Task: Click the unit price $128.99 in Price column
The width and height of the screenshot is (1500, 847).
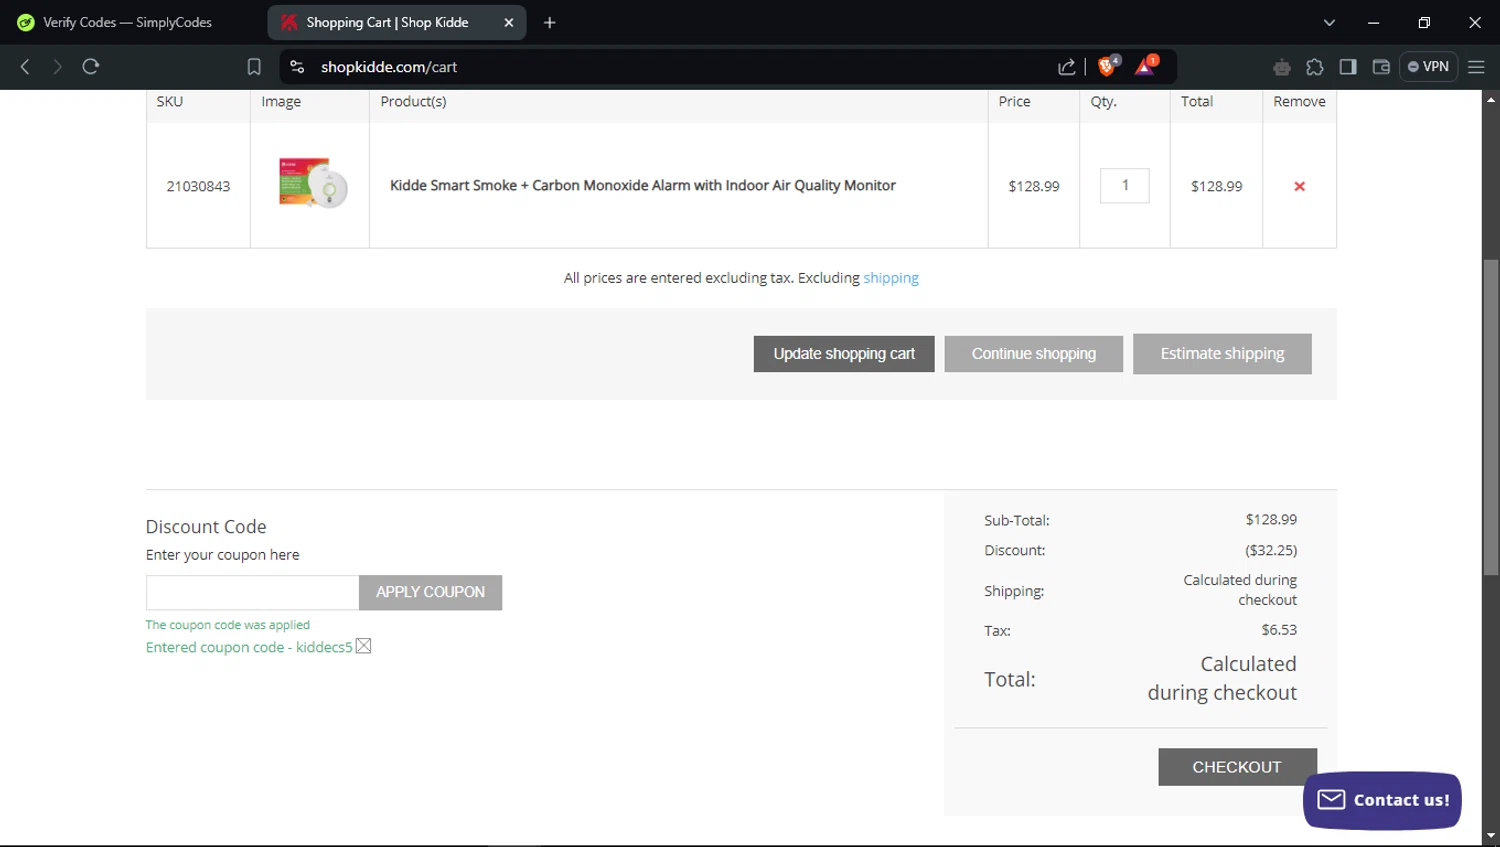Action: pyautogui.click(x=1034, y=186)
